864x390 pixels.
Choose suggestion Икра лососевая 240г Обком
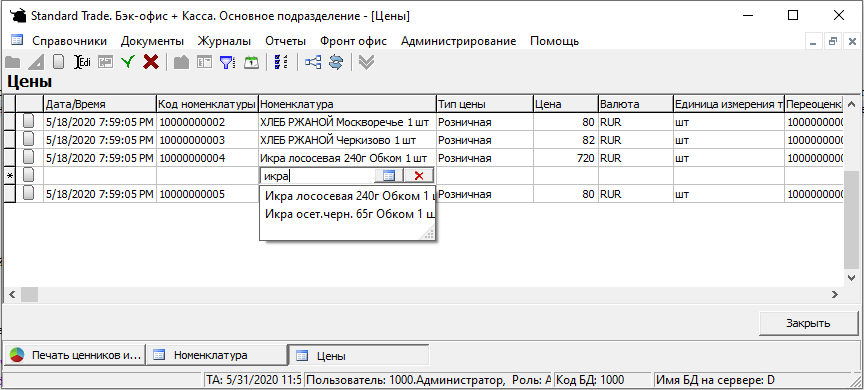click(349, 197)
